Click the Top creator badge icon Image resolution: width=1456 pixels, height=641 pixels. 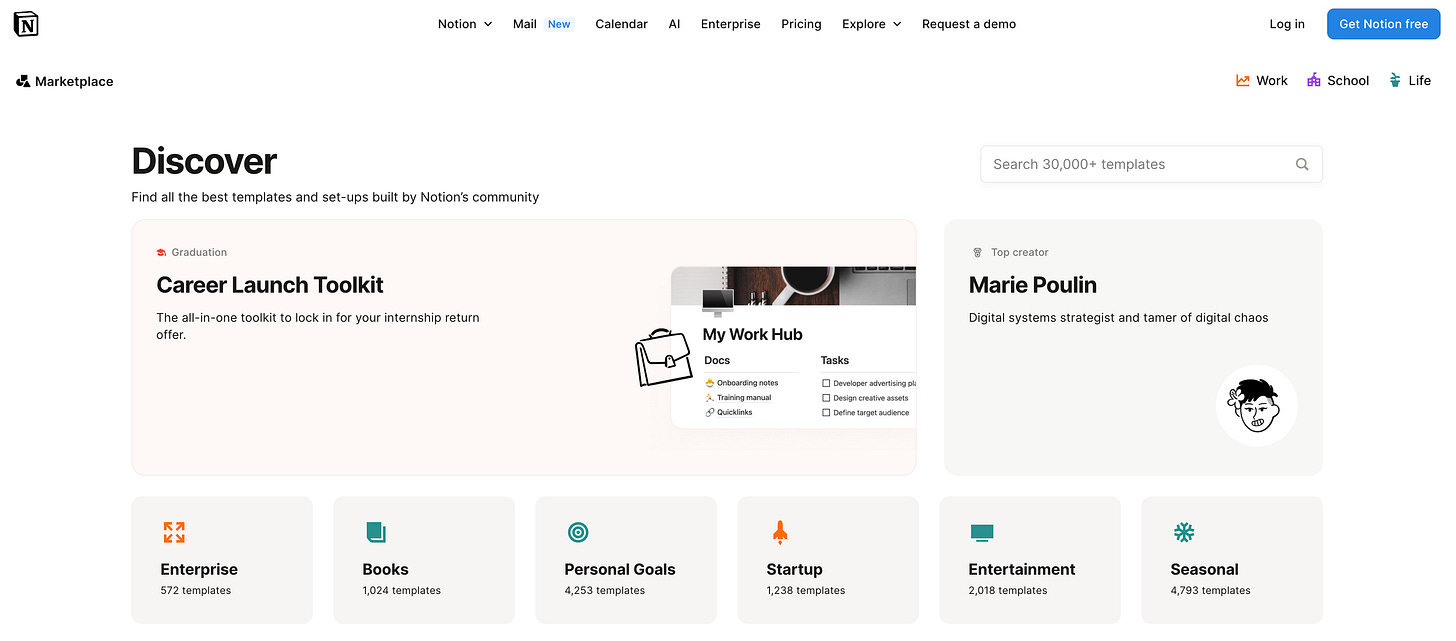(978, 252)
